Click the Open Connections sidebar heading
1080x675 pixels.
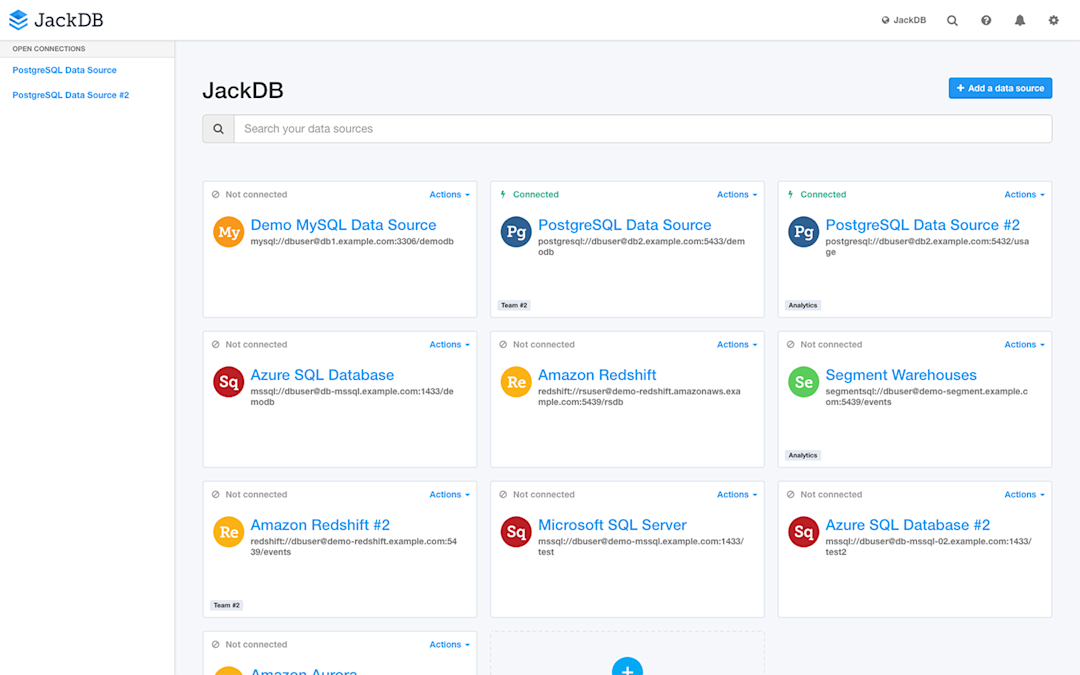click(49, 49)
